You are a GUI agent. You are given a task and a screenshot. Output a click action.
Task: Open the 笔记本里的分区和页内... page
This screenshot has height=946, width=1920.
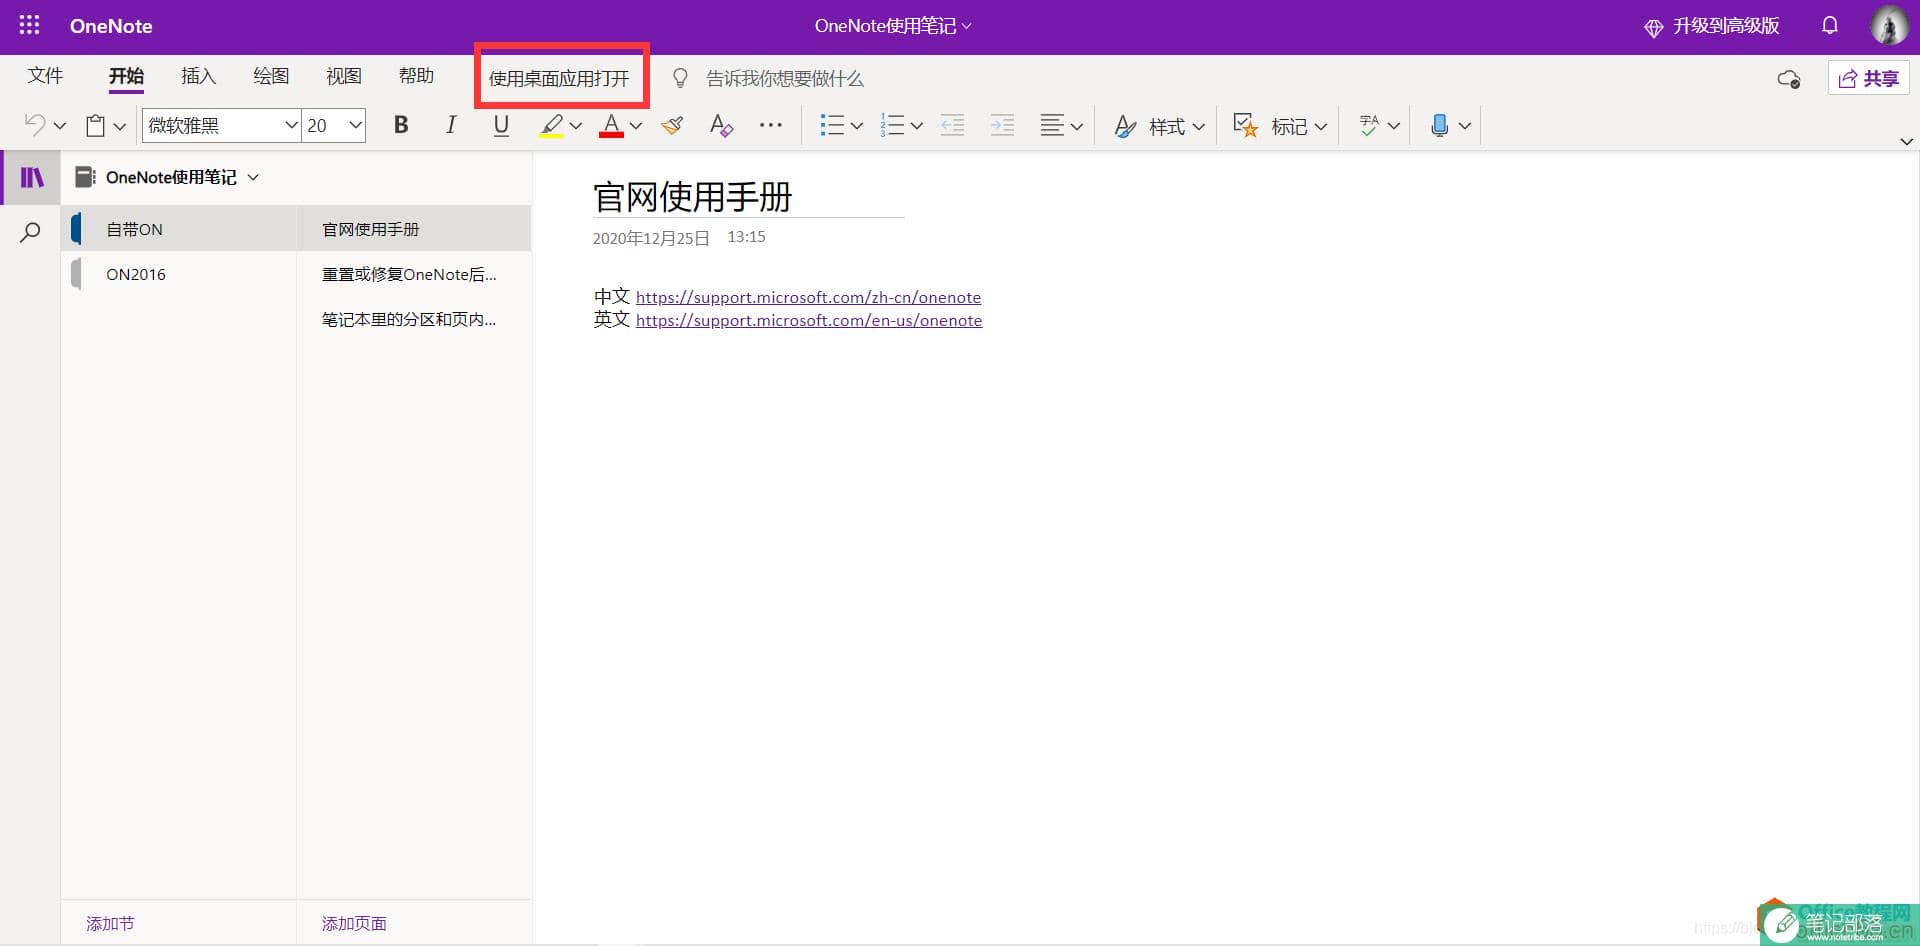(415, 319)
